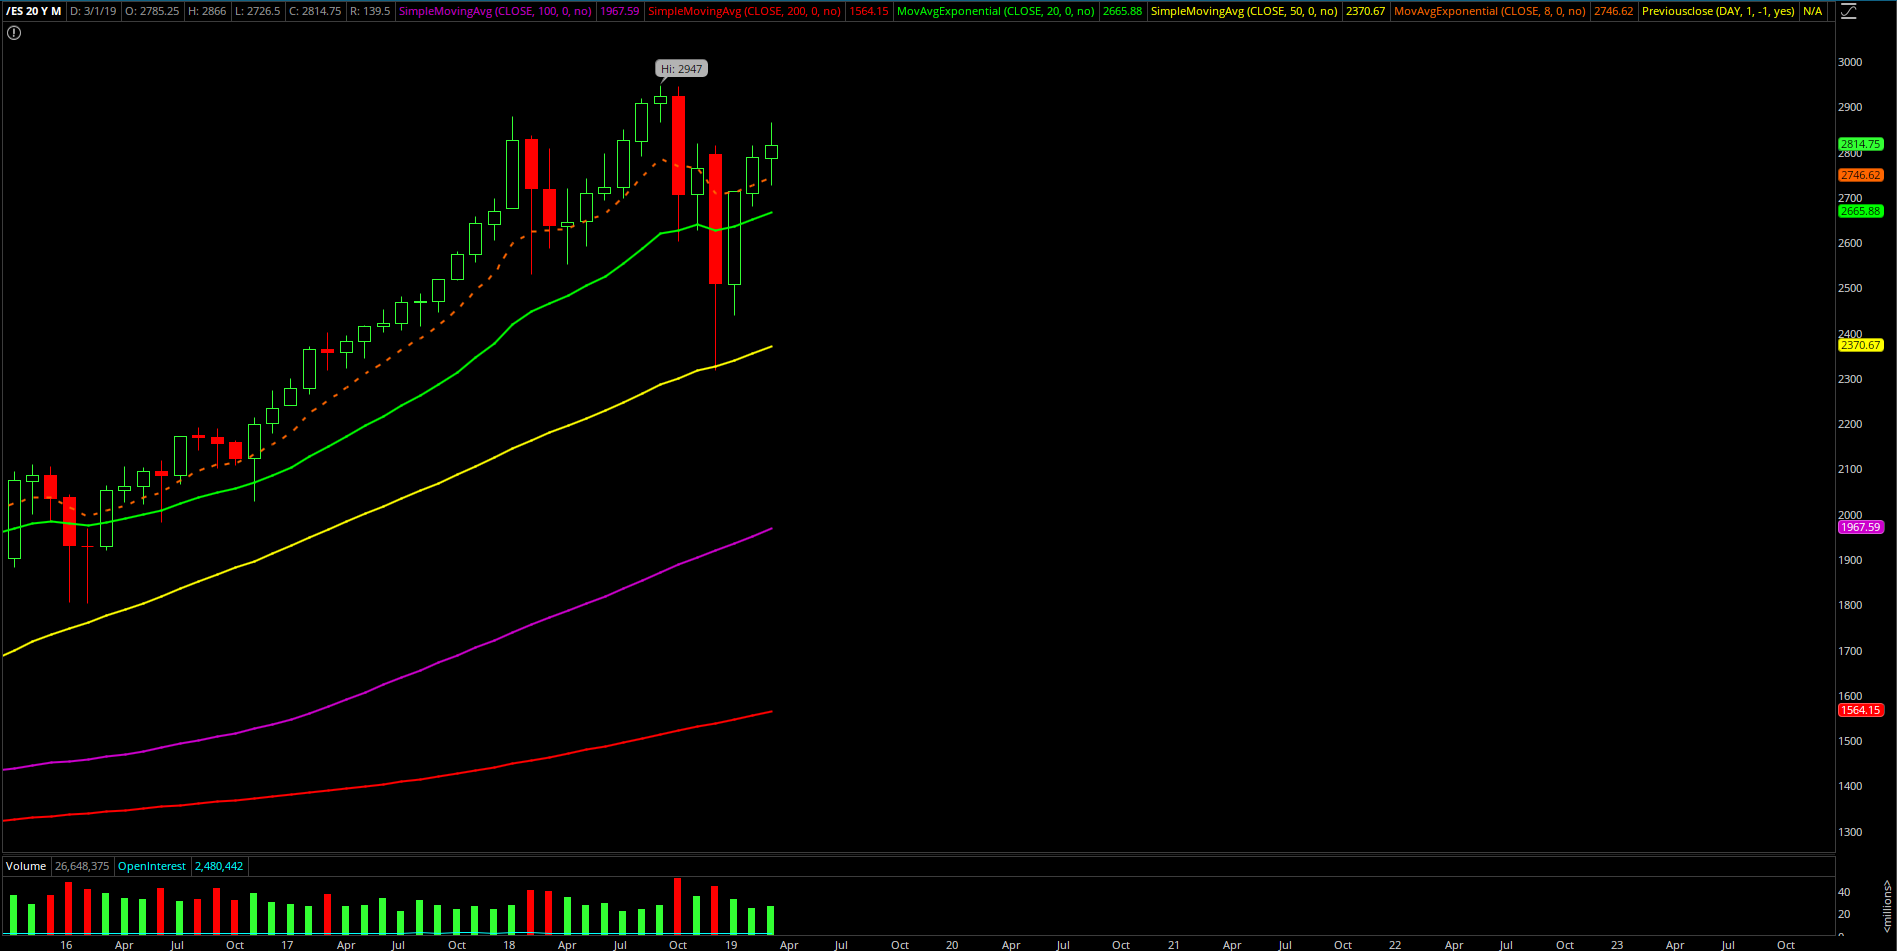Select the SimpleMovingAvg (CLOSE, 50) study label
This screenshot has height=951, width=1897.
pos(1244,11)
